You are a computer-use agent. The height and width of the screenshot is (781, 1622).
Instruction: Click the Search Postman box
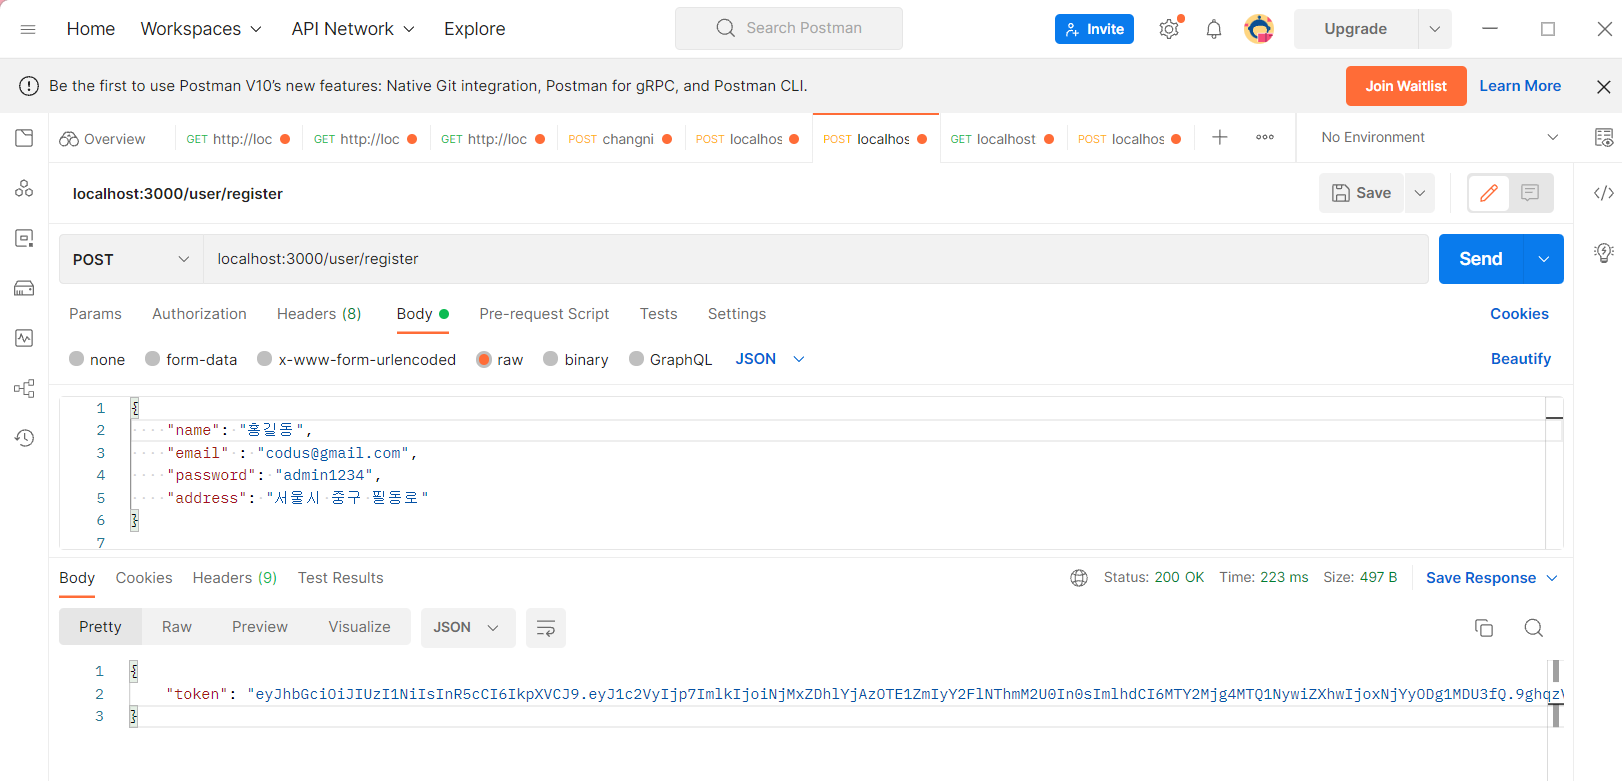coord(789,28)
